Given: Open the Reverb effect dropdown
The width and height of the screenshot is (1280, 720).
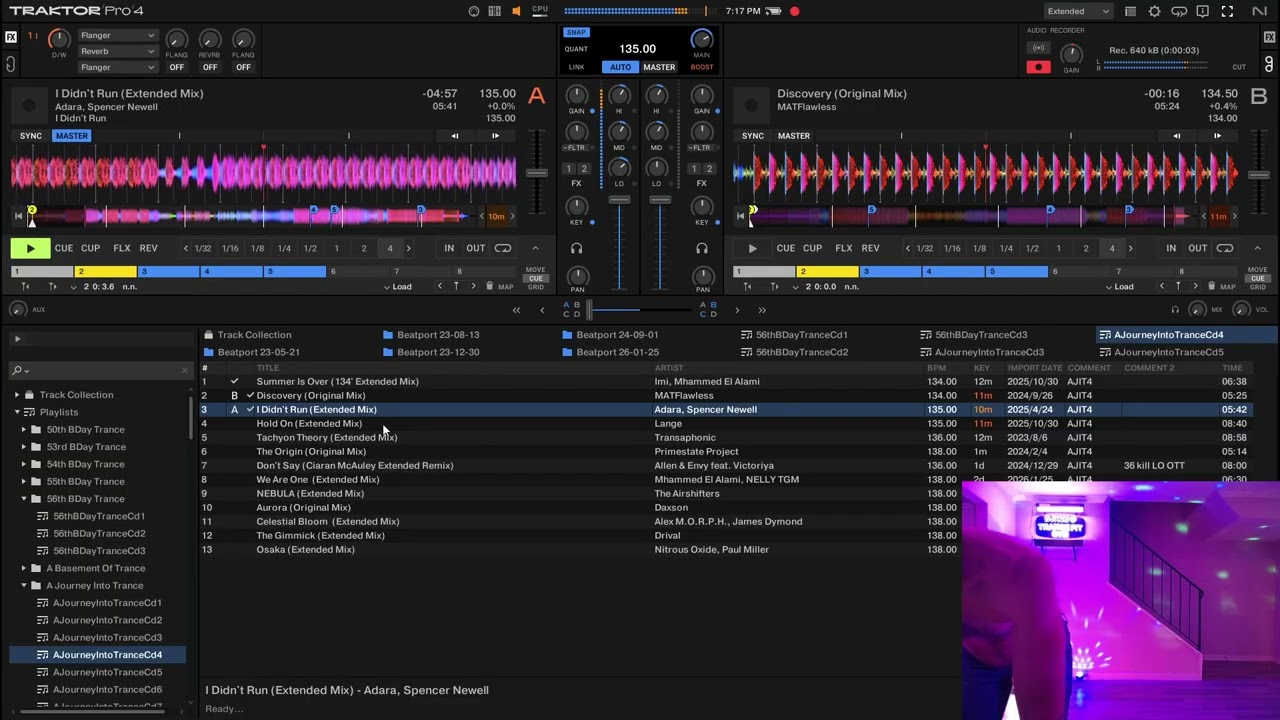Looking at the screenshot, I should click(117, 51).
